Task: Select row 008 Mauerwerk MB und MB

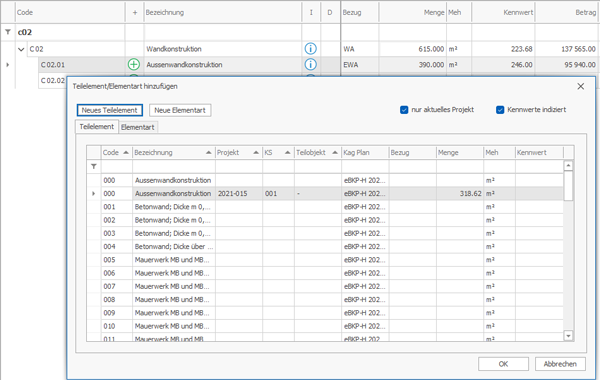Action: click(x=324, y=299)
